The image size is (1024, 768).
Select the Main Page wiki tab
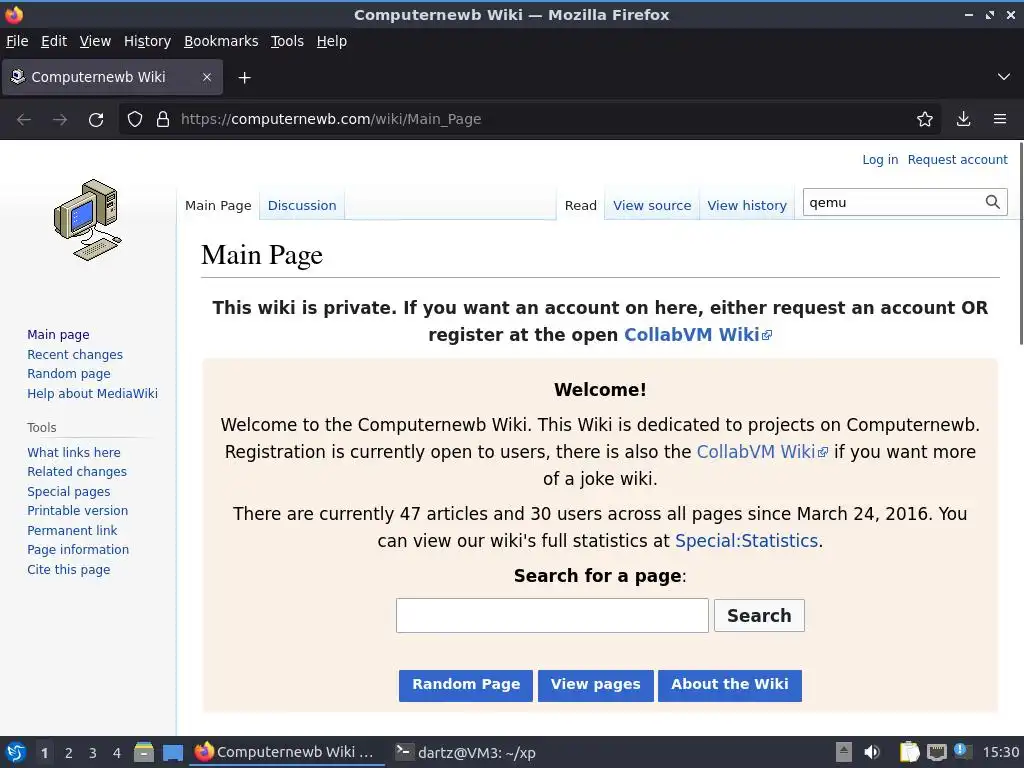point(218,205)
